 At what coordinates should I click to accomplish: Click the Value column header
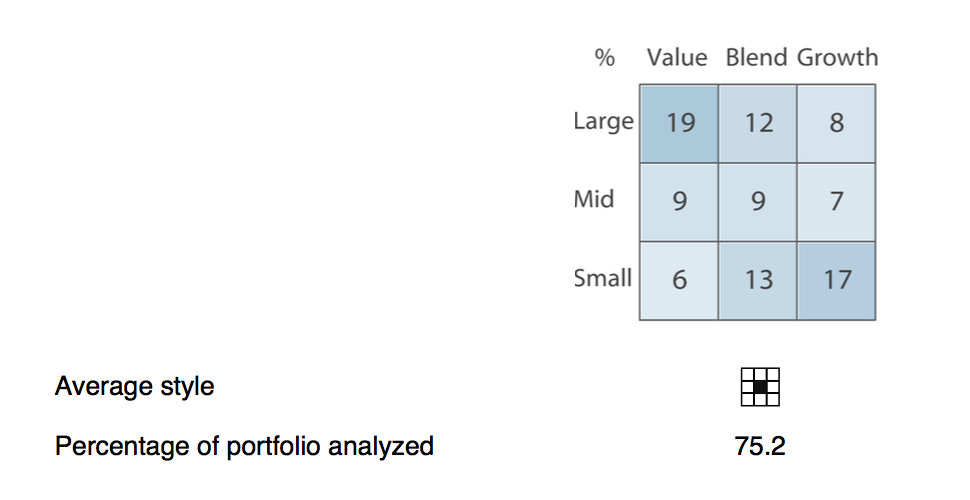(677, 58)
